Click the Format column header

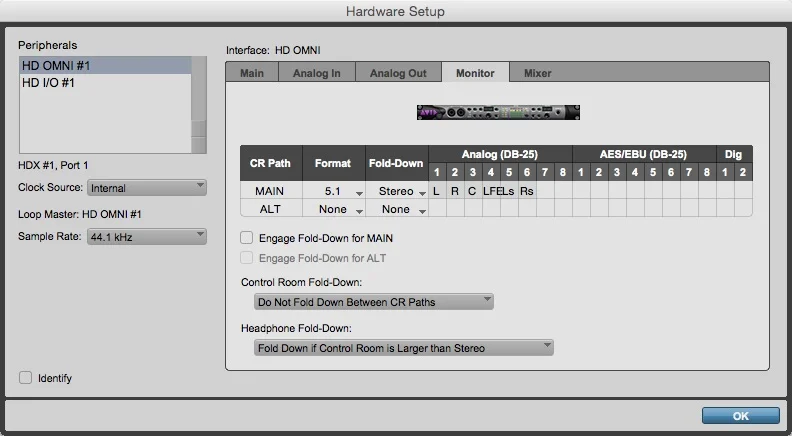point(333,163)
